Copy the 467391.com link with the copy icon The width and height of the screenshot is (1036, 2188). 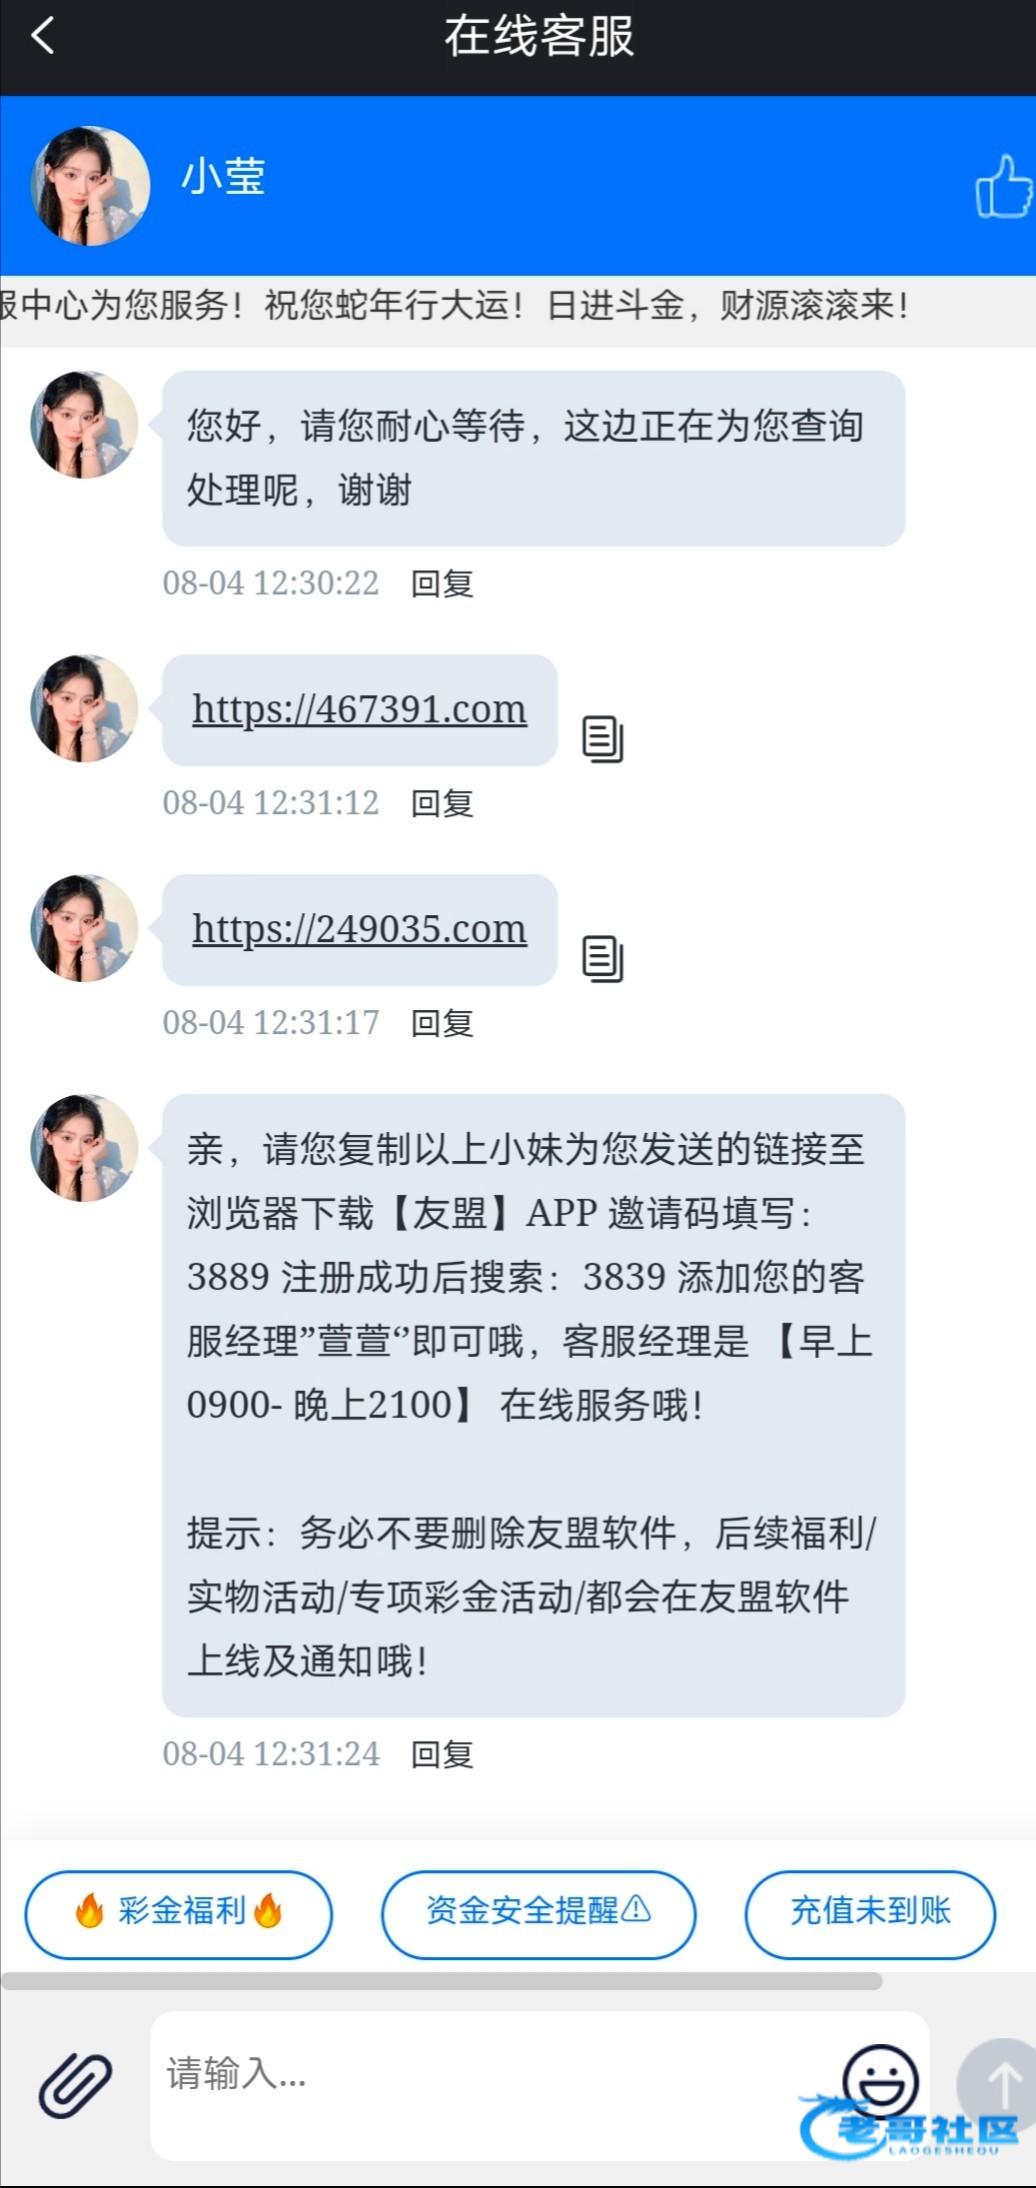[603, 739]
